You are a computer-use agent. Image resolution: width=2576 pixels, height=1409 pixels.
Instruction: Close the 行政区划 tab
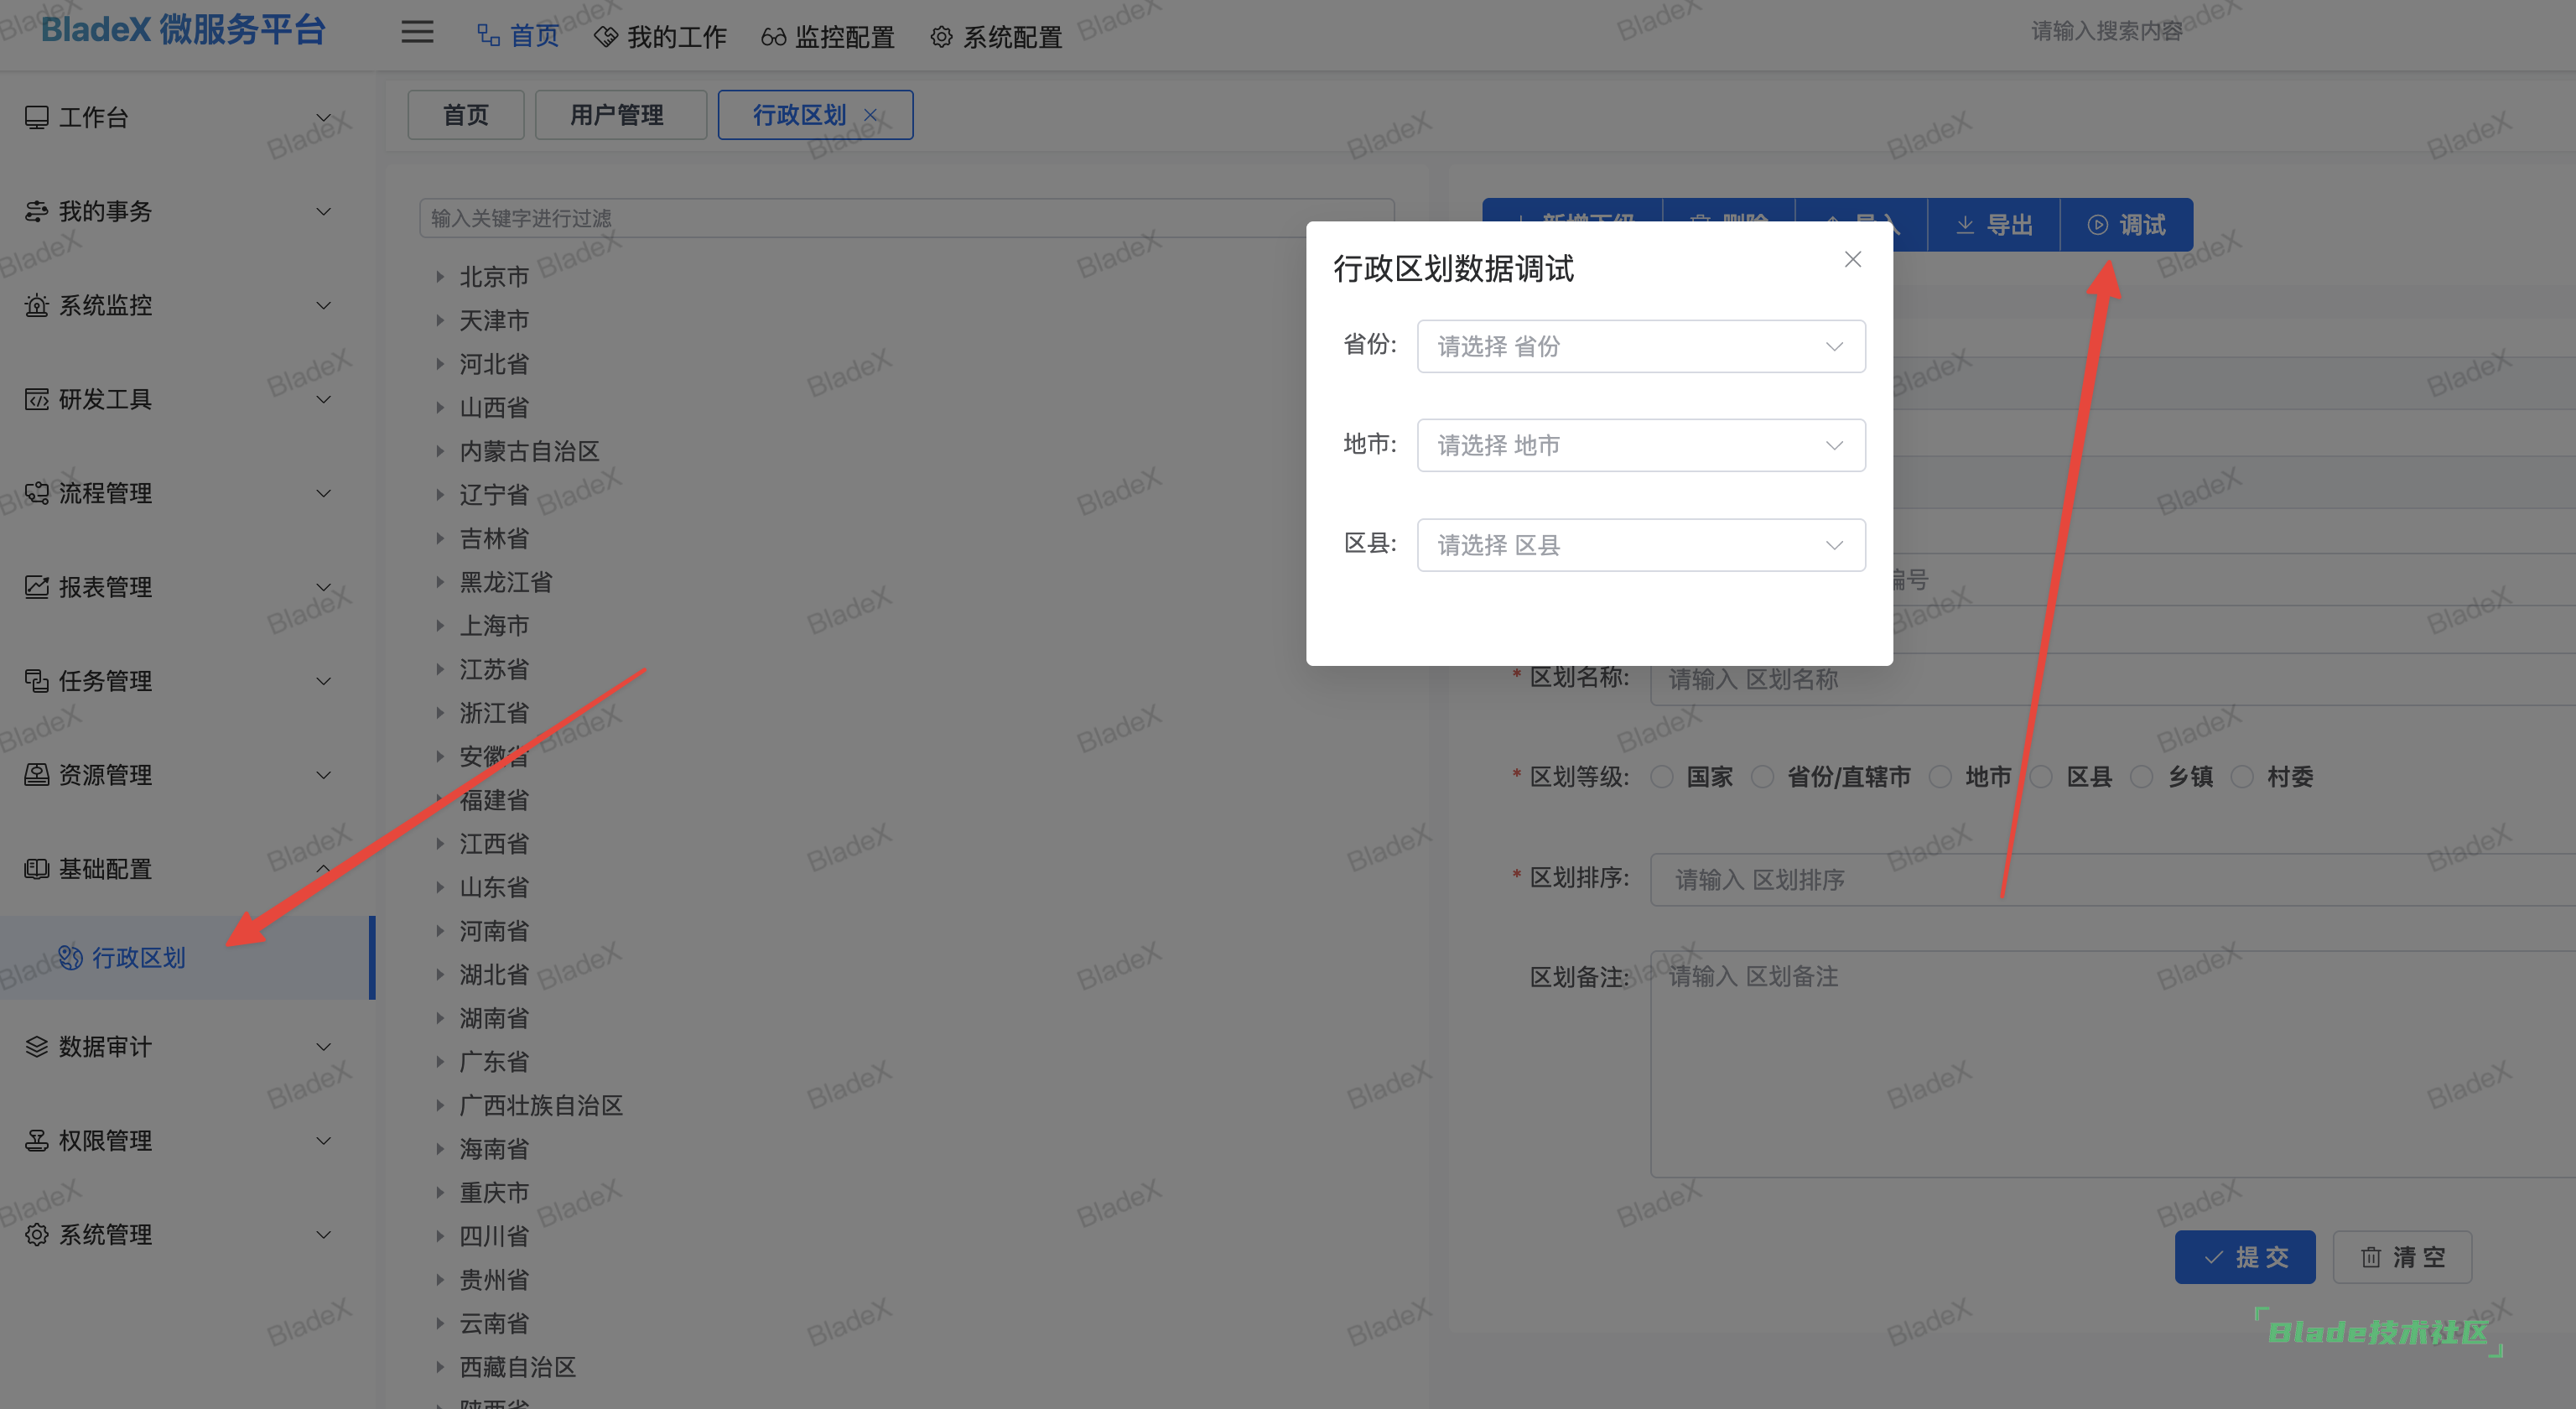pyautogui.click(x=870, y=115)
